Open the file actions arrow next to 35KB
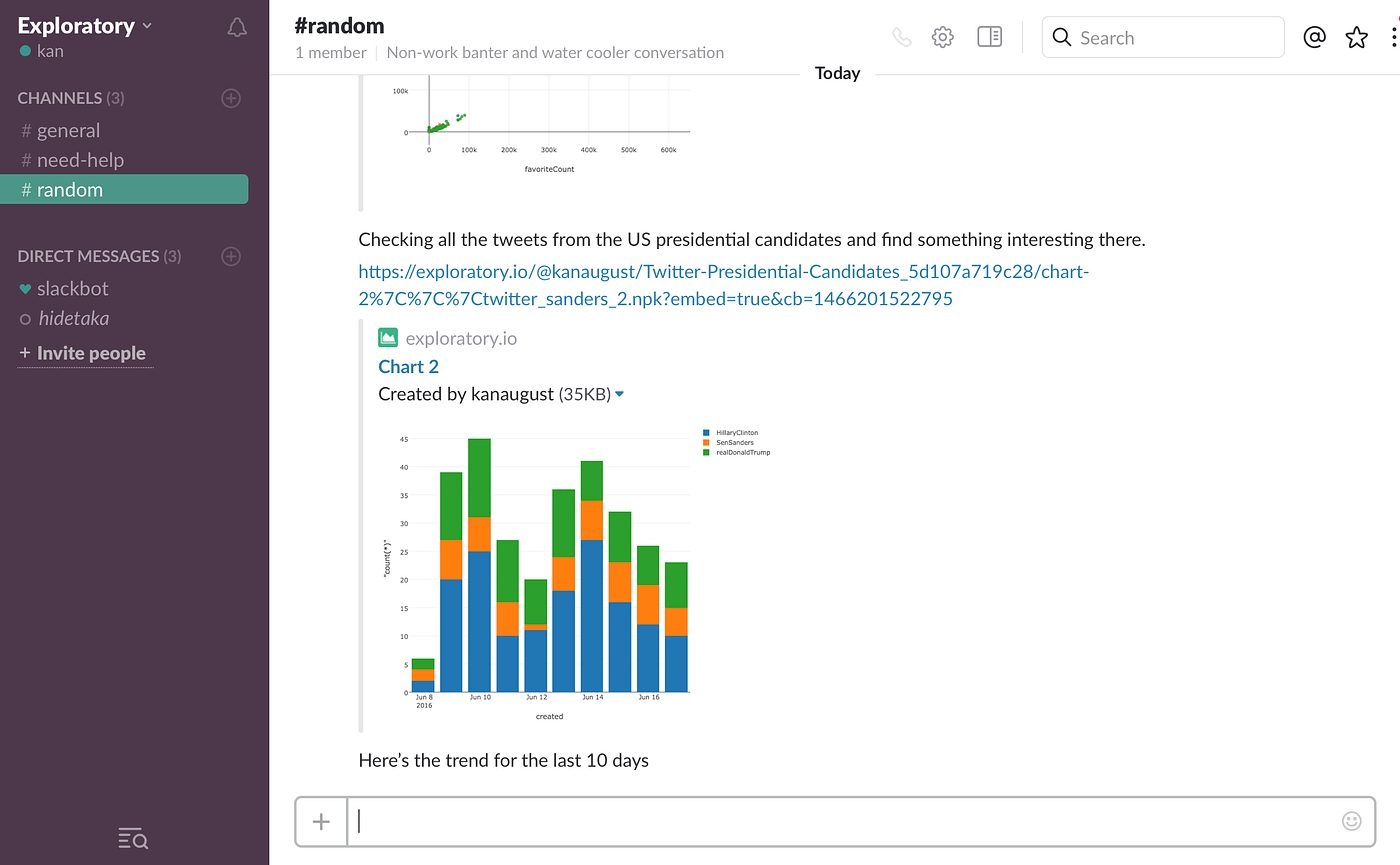 620,393
